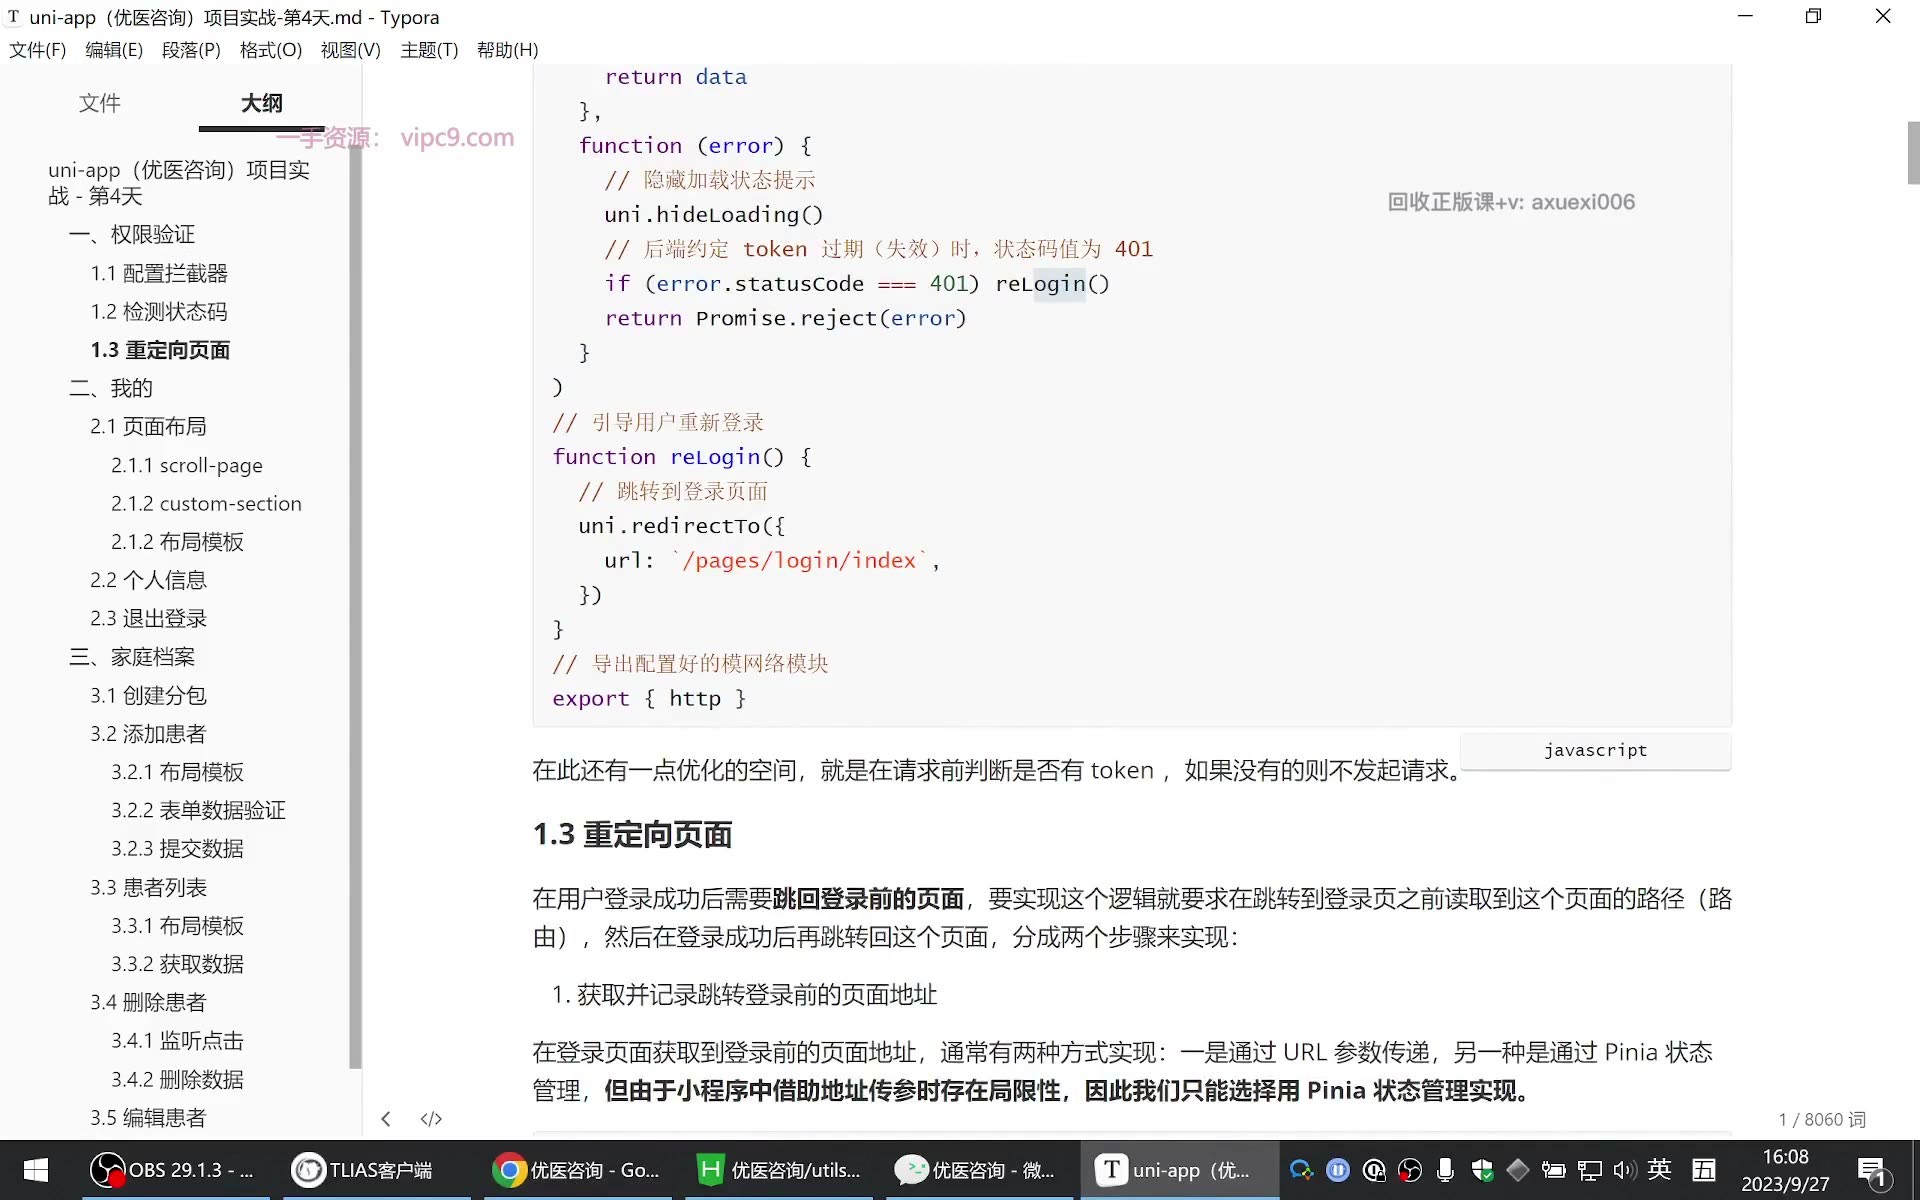Click the word count 1 / 8060 词
1920x1200 pixels.
[x=1822, y=1119]
